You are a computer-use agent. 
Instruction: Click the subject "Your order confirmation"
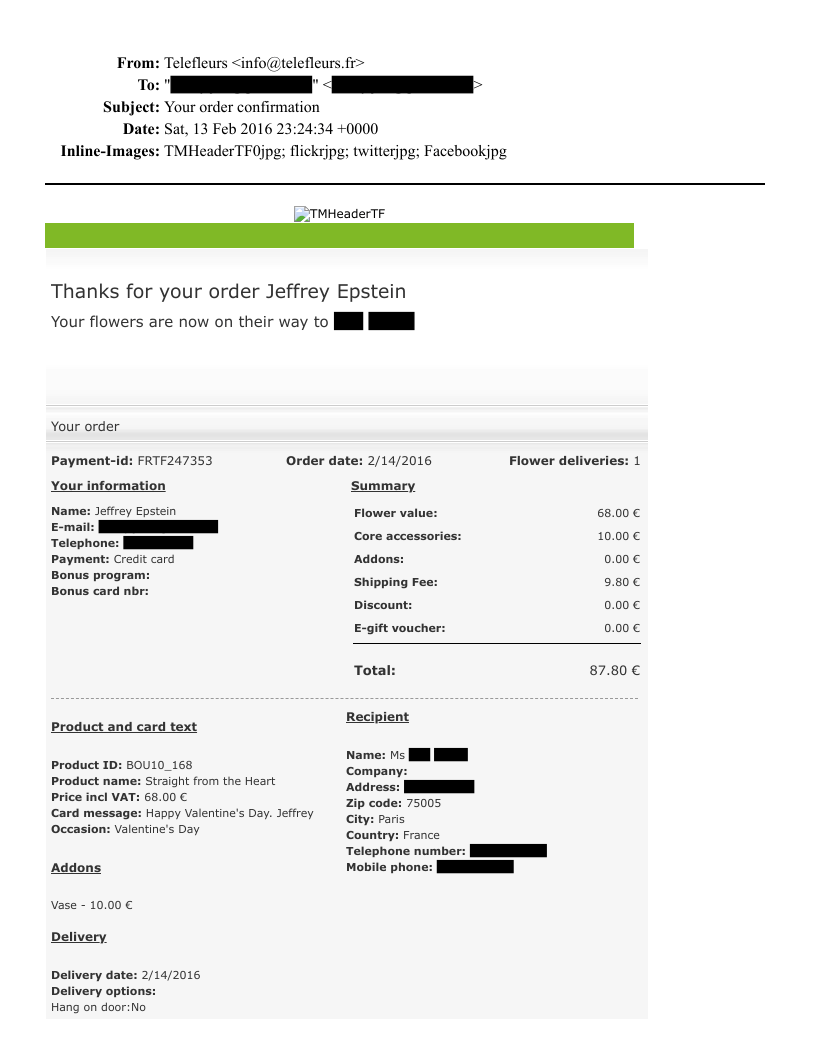242,107
